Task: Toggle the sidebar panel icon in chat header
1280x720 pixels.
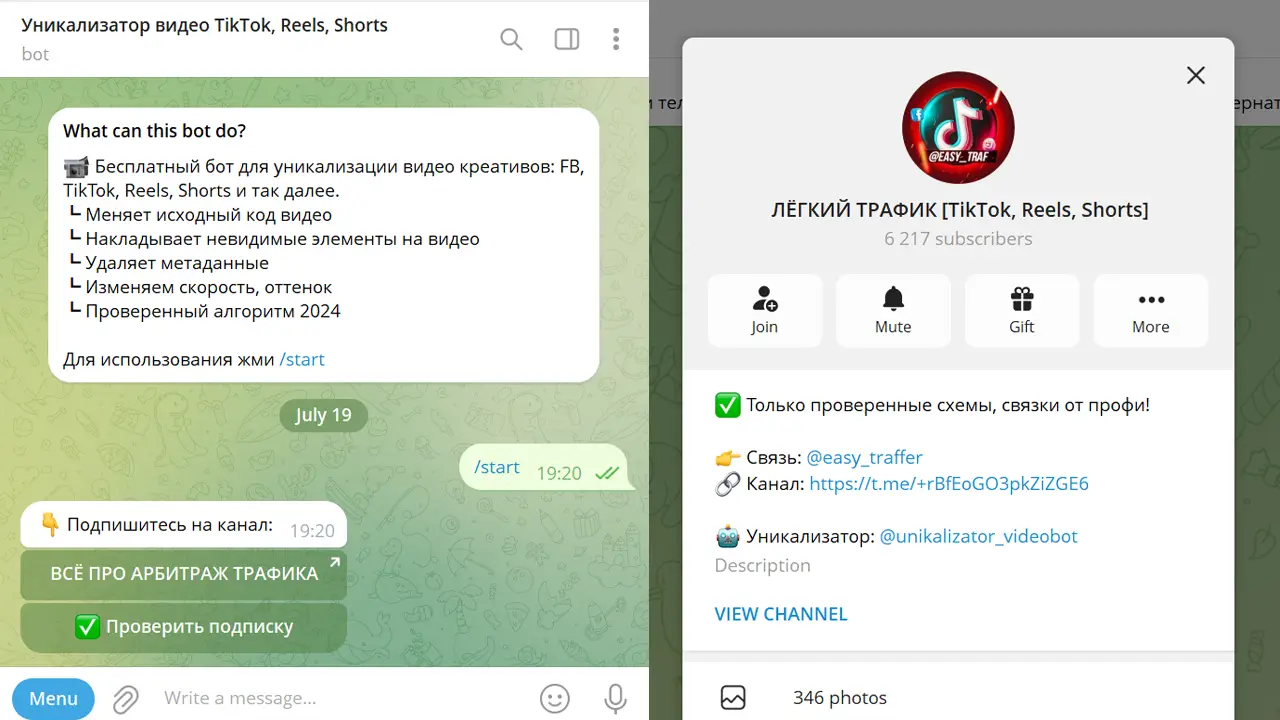Action: coord(567,39)
